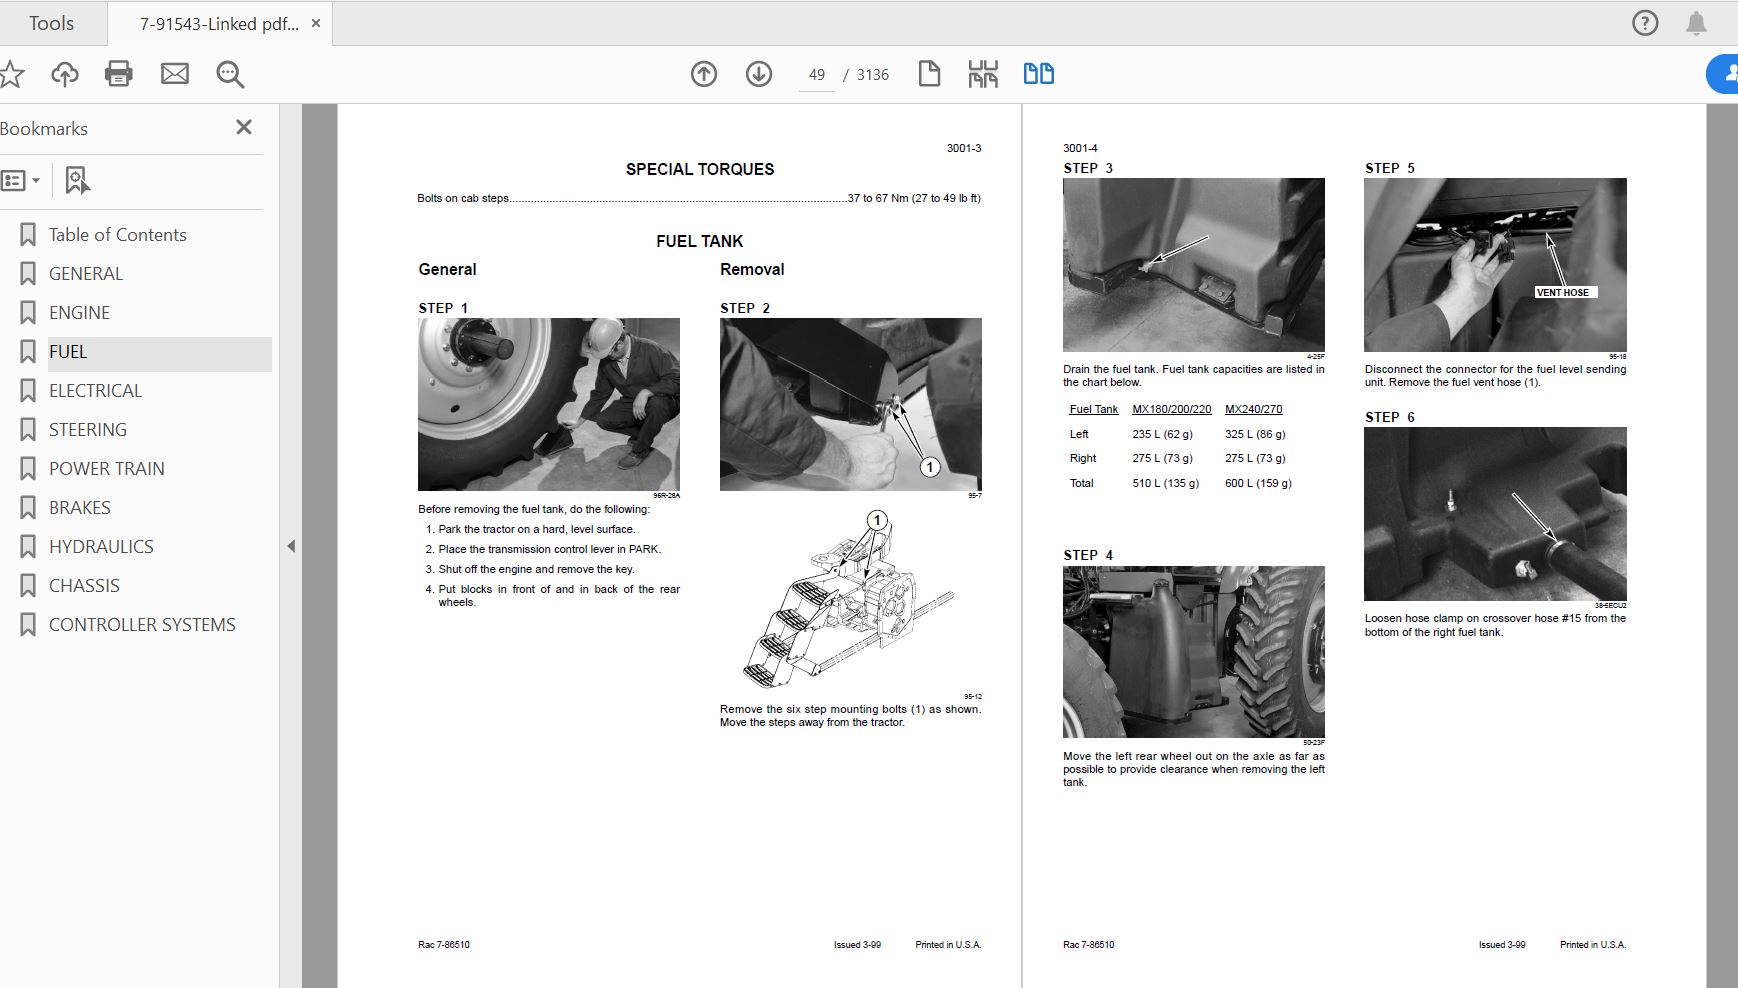Click the 'Fuel Tank' column header
The image size is (1738, 988).
[1094, 410]
